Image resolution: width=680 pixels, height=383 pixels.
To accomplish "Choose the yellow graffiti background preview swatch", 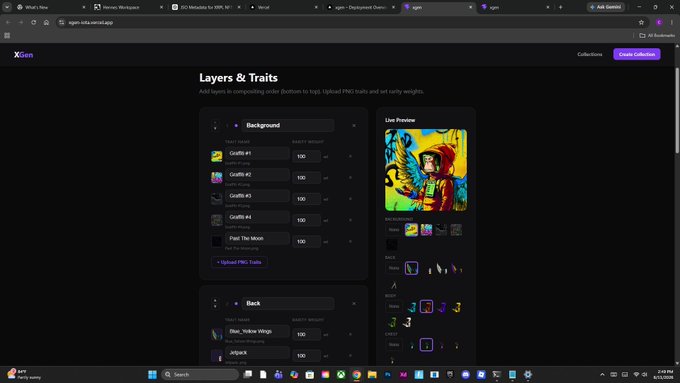I will tap(411, 230).
